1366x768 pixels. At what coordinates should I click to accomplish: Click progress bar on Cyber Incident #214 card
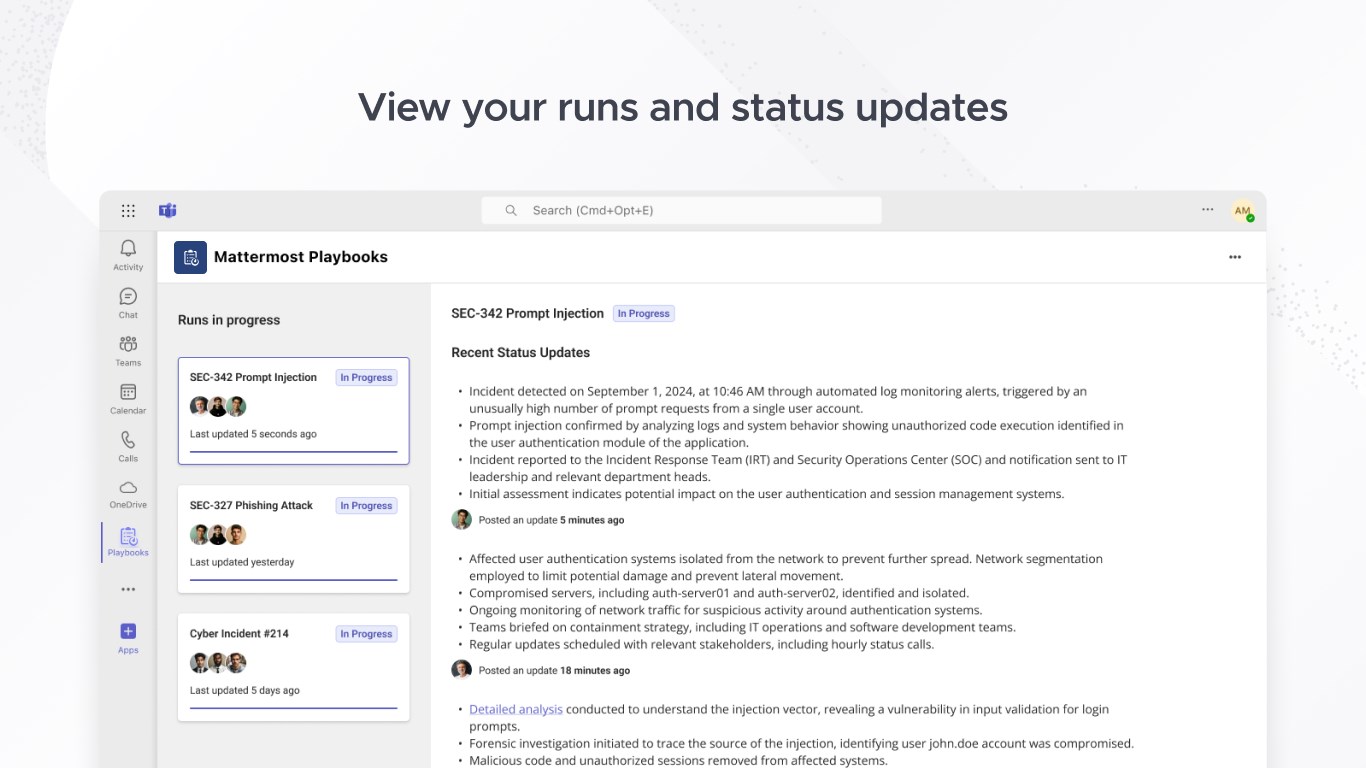click(x=293, y=708)
